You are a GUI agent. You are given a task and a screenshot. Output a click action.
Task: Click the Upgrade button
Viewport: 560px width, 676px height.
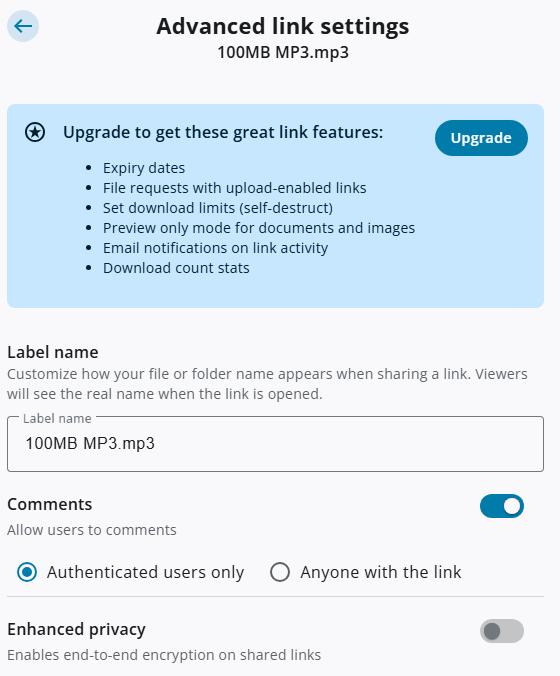tap(481, 138)
